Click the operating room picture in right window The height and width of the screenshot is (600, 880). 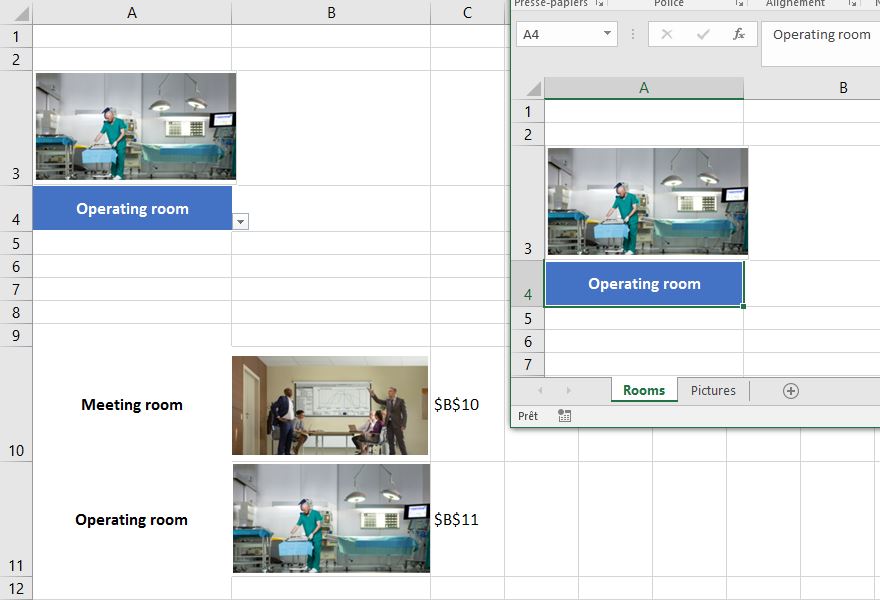click(648, 201)
